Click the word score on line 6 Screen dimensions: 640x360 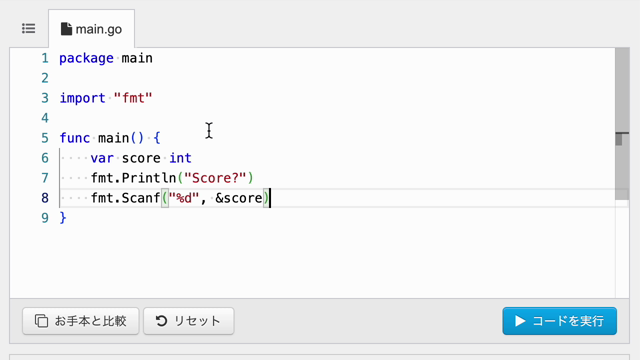coord(141,158)
